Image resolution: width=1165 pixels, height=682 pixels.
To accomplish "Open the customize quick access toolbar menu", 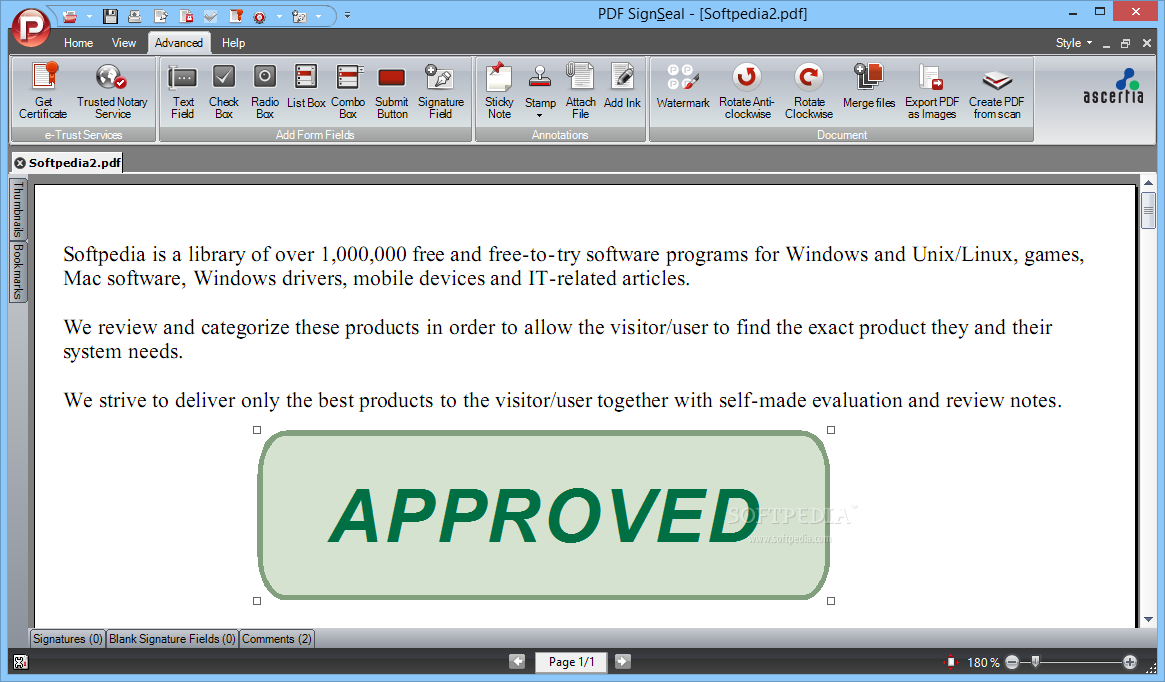I will (347, 16).
